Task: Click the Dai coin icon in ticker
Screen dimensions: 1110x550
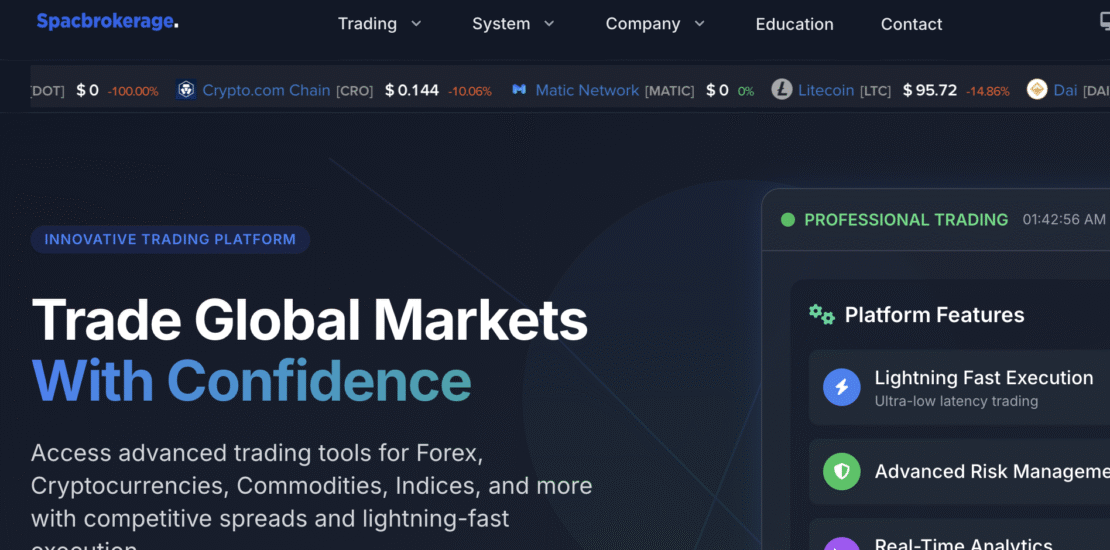Action: pyautogui.click(x=1037, y=90)
